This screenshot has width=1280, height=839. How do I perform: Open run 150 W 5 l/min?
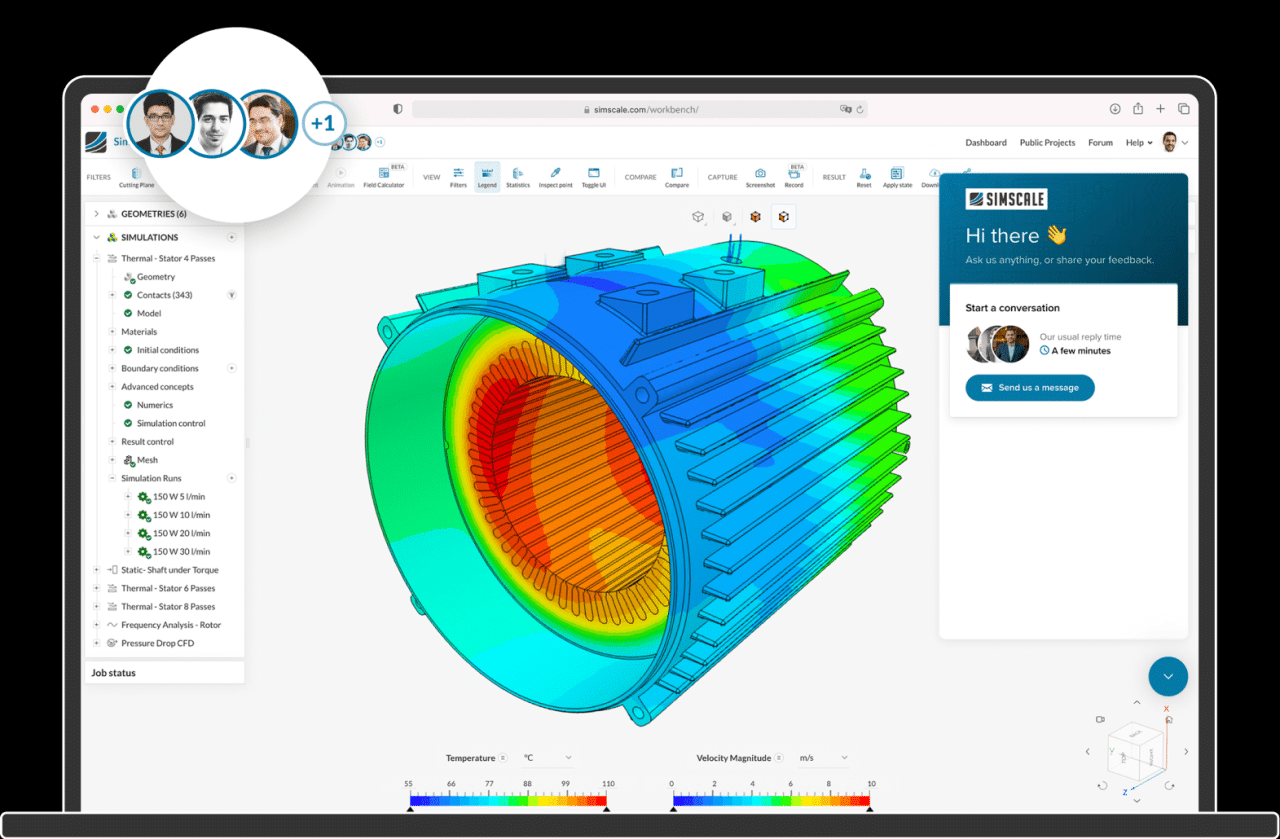pyautogui.click(x=179, y=497)
